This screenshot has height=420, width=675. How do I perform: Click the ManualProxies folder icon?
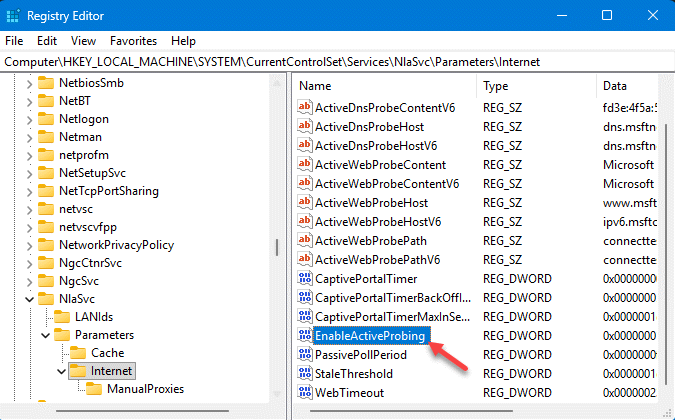point(94,389)
